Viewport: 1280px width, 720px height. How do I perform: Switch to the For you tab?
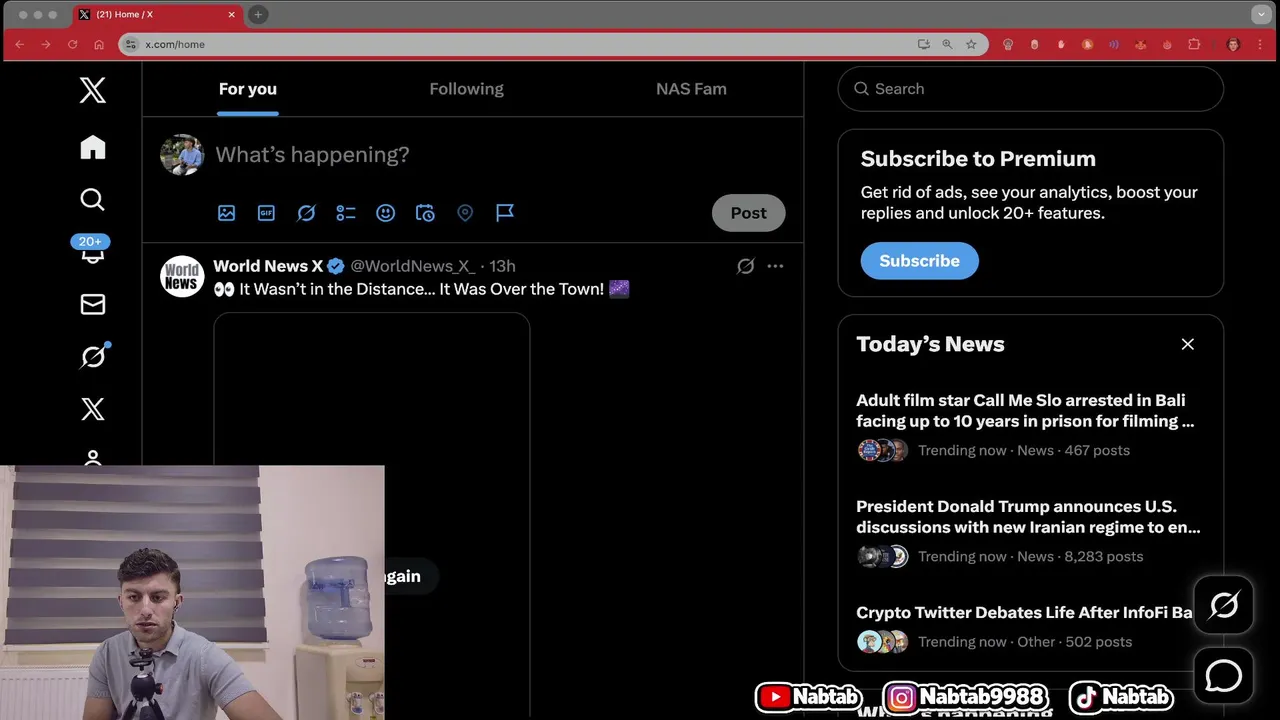pyautogui.click(x=248, y=89)
